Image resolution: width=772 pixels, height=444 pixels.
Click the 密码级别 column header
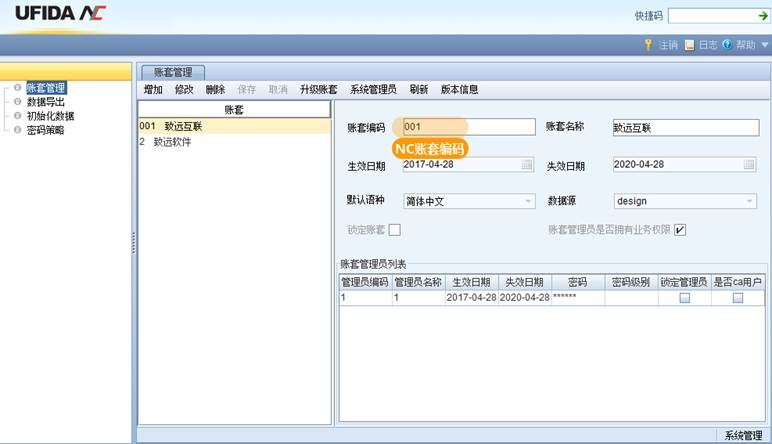(631, 282)
